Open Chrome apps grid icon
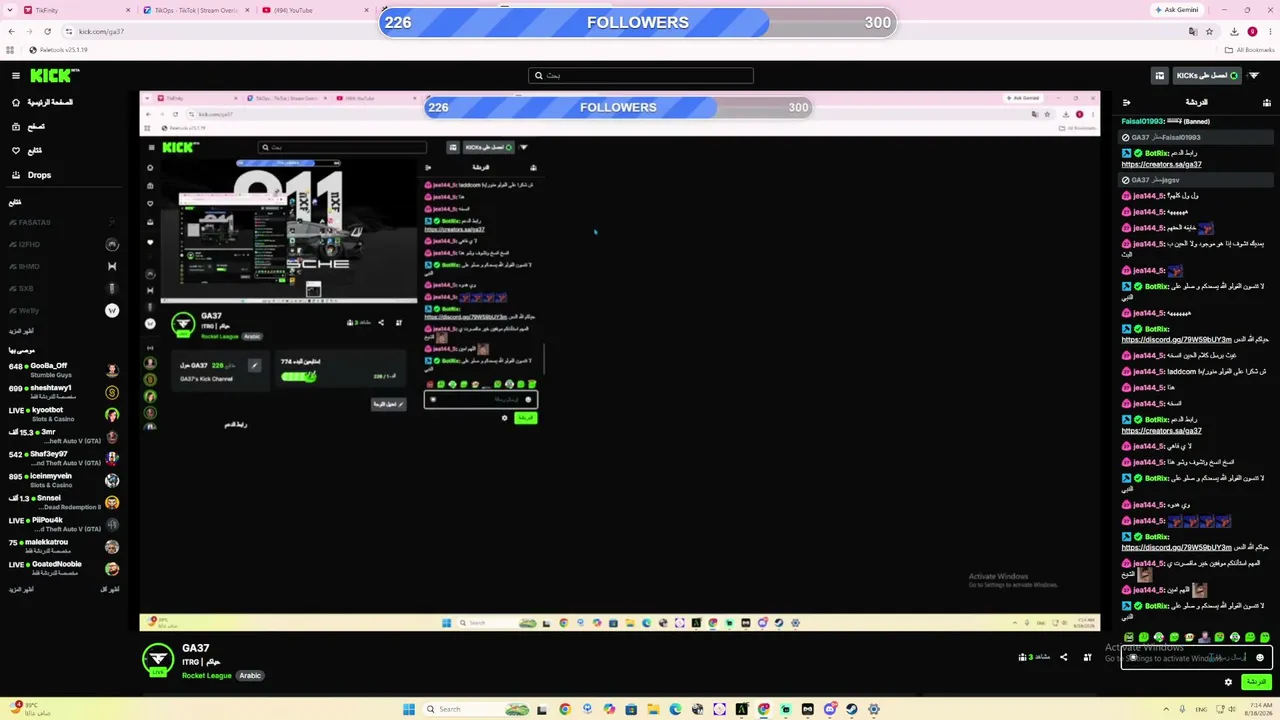The image size is (1280, 720). 10,50
